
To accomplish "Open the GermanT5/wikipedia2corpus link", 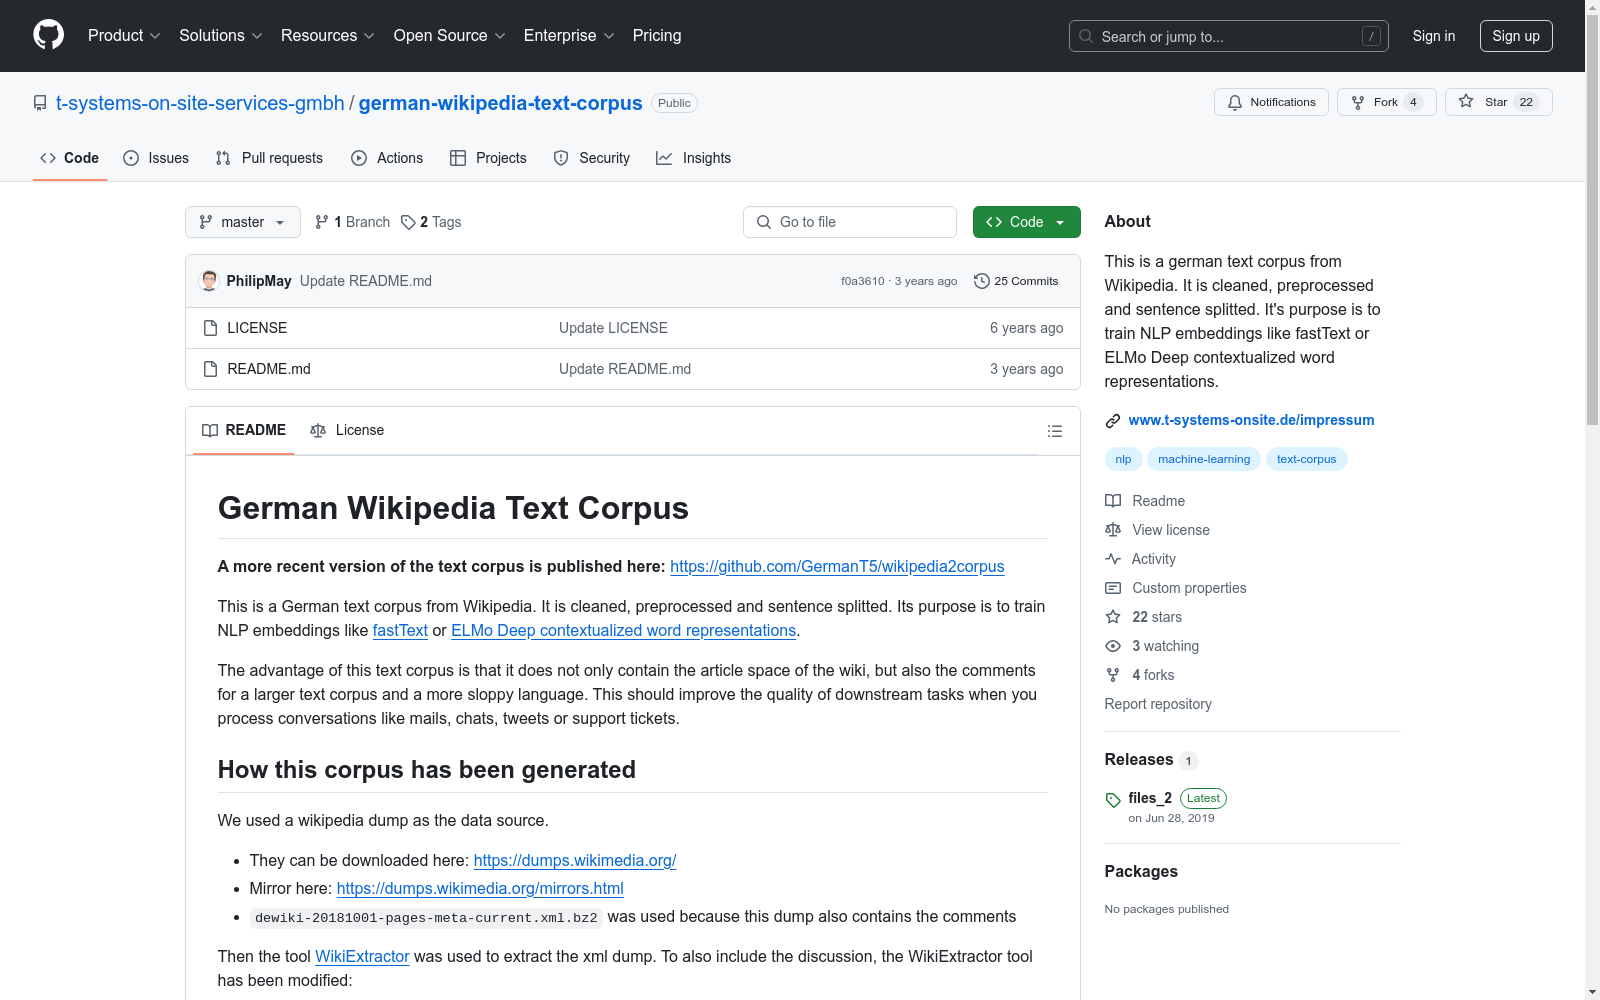I will tap(837, 566).
